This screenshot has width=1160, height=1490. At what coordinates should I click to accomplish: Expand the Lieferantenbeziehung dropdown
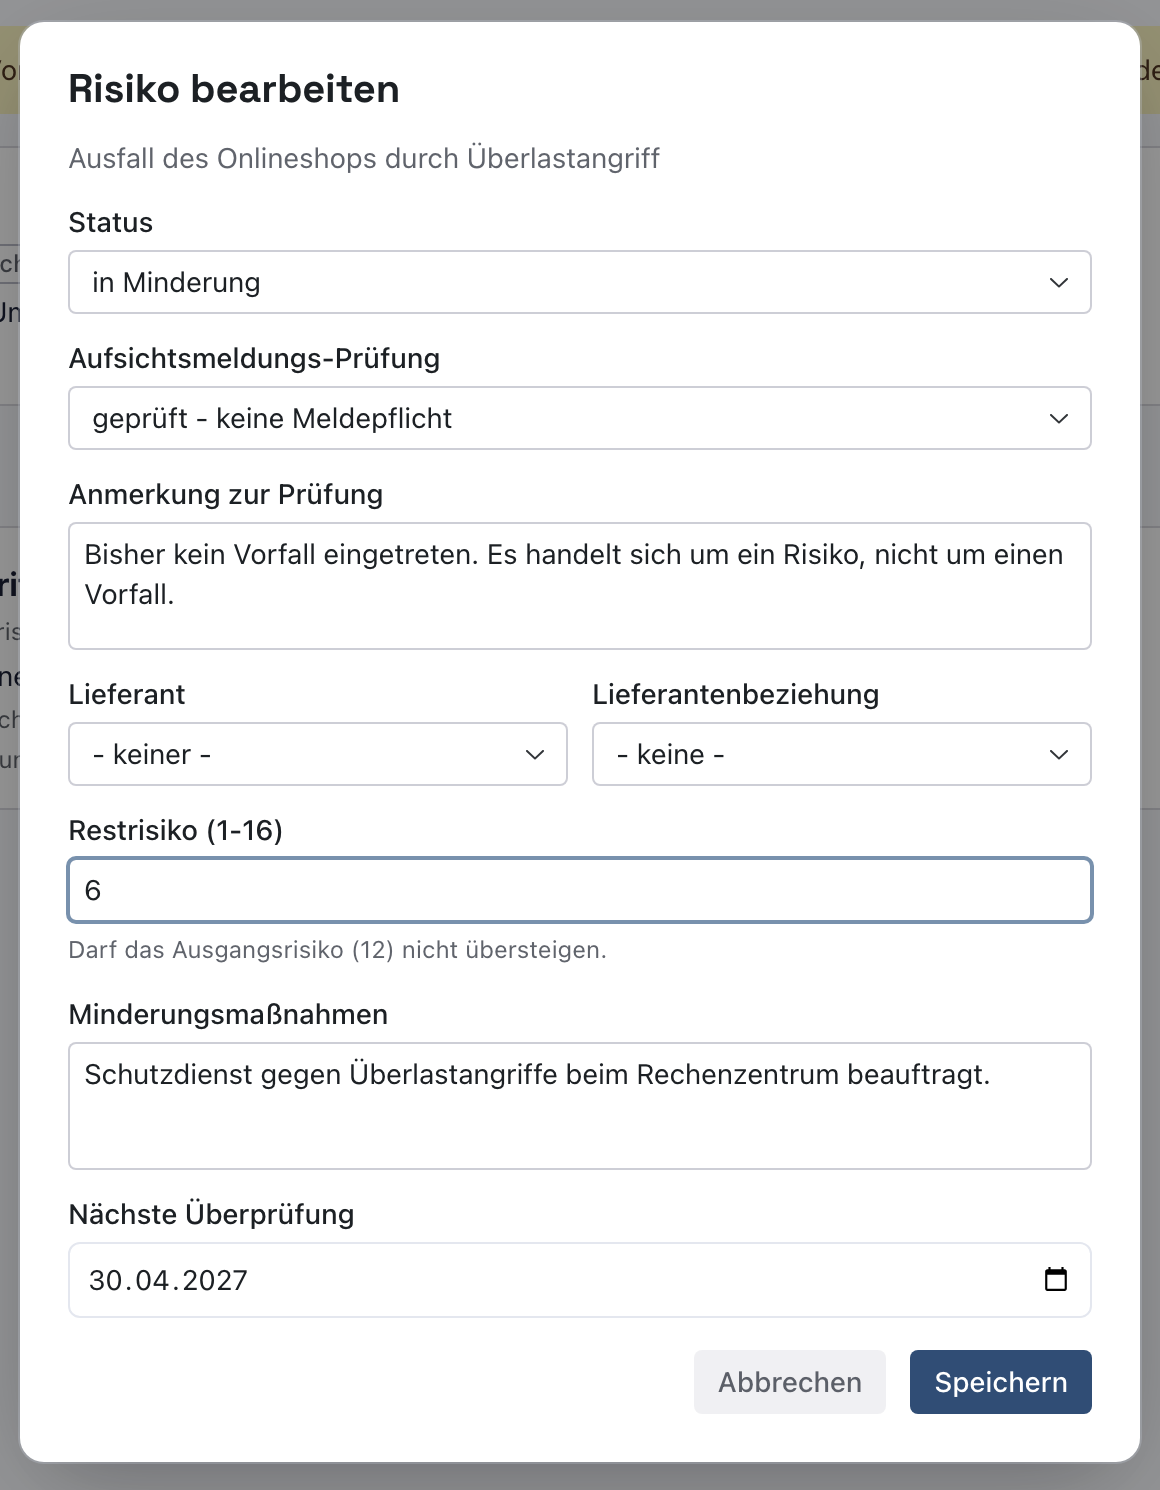click(842, 754)
